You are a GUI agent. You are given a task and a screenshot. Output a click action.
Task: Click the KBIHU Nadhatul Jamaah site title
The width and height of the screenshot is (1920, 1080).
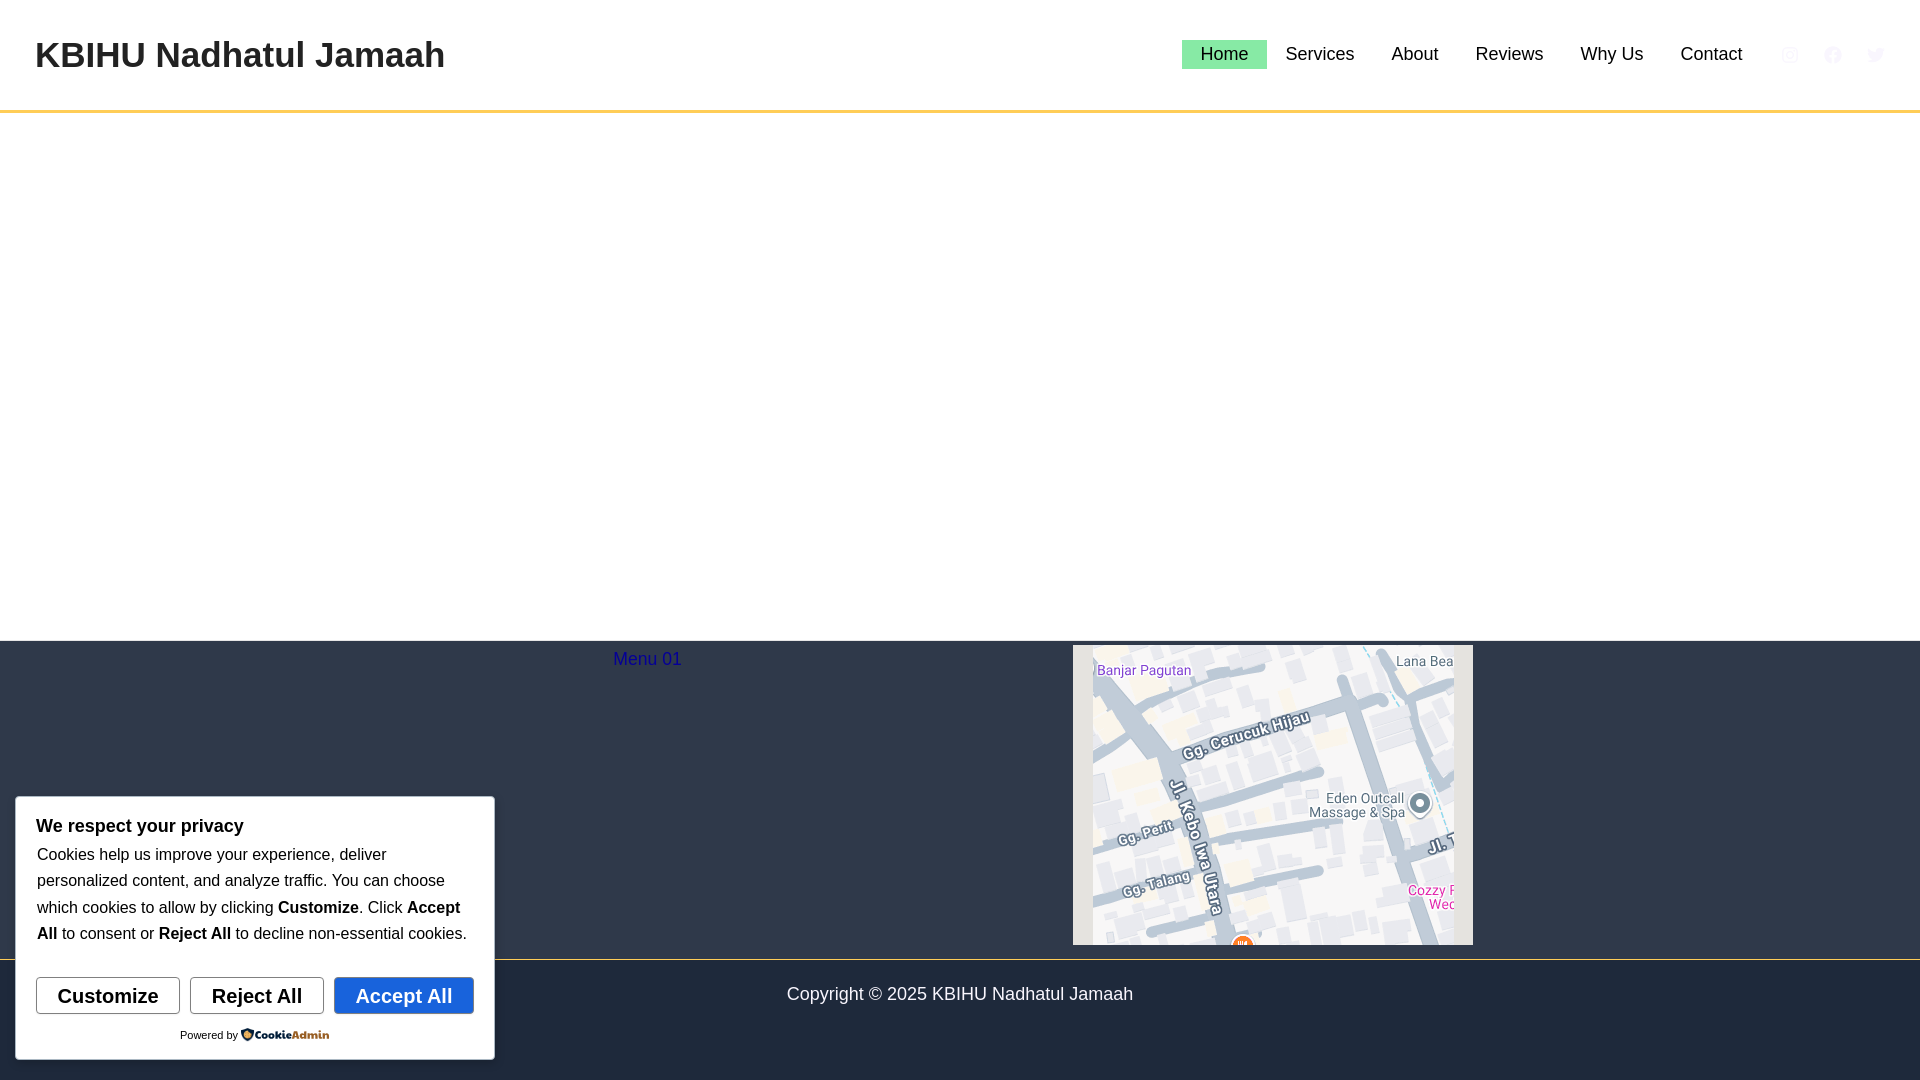(x=240, y=55)
